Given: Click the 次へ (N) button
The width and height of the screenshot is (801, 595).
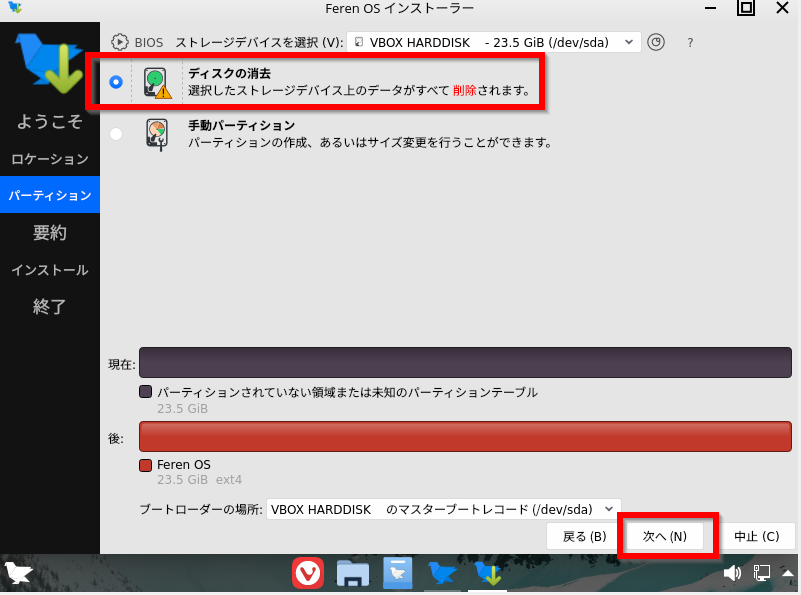Looking at the screenshot, I should [665, 536].
